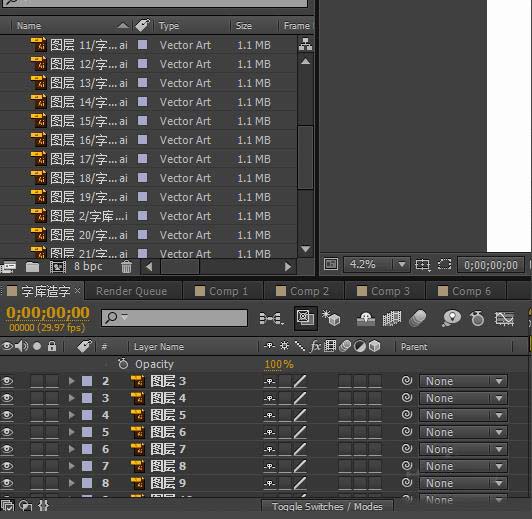This screenshot has width=532, height=519.
Task: Switch to the Comp 2 tab
Action: coord(303,291)
